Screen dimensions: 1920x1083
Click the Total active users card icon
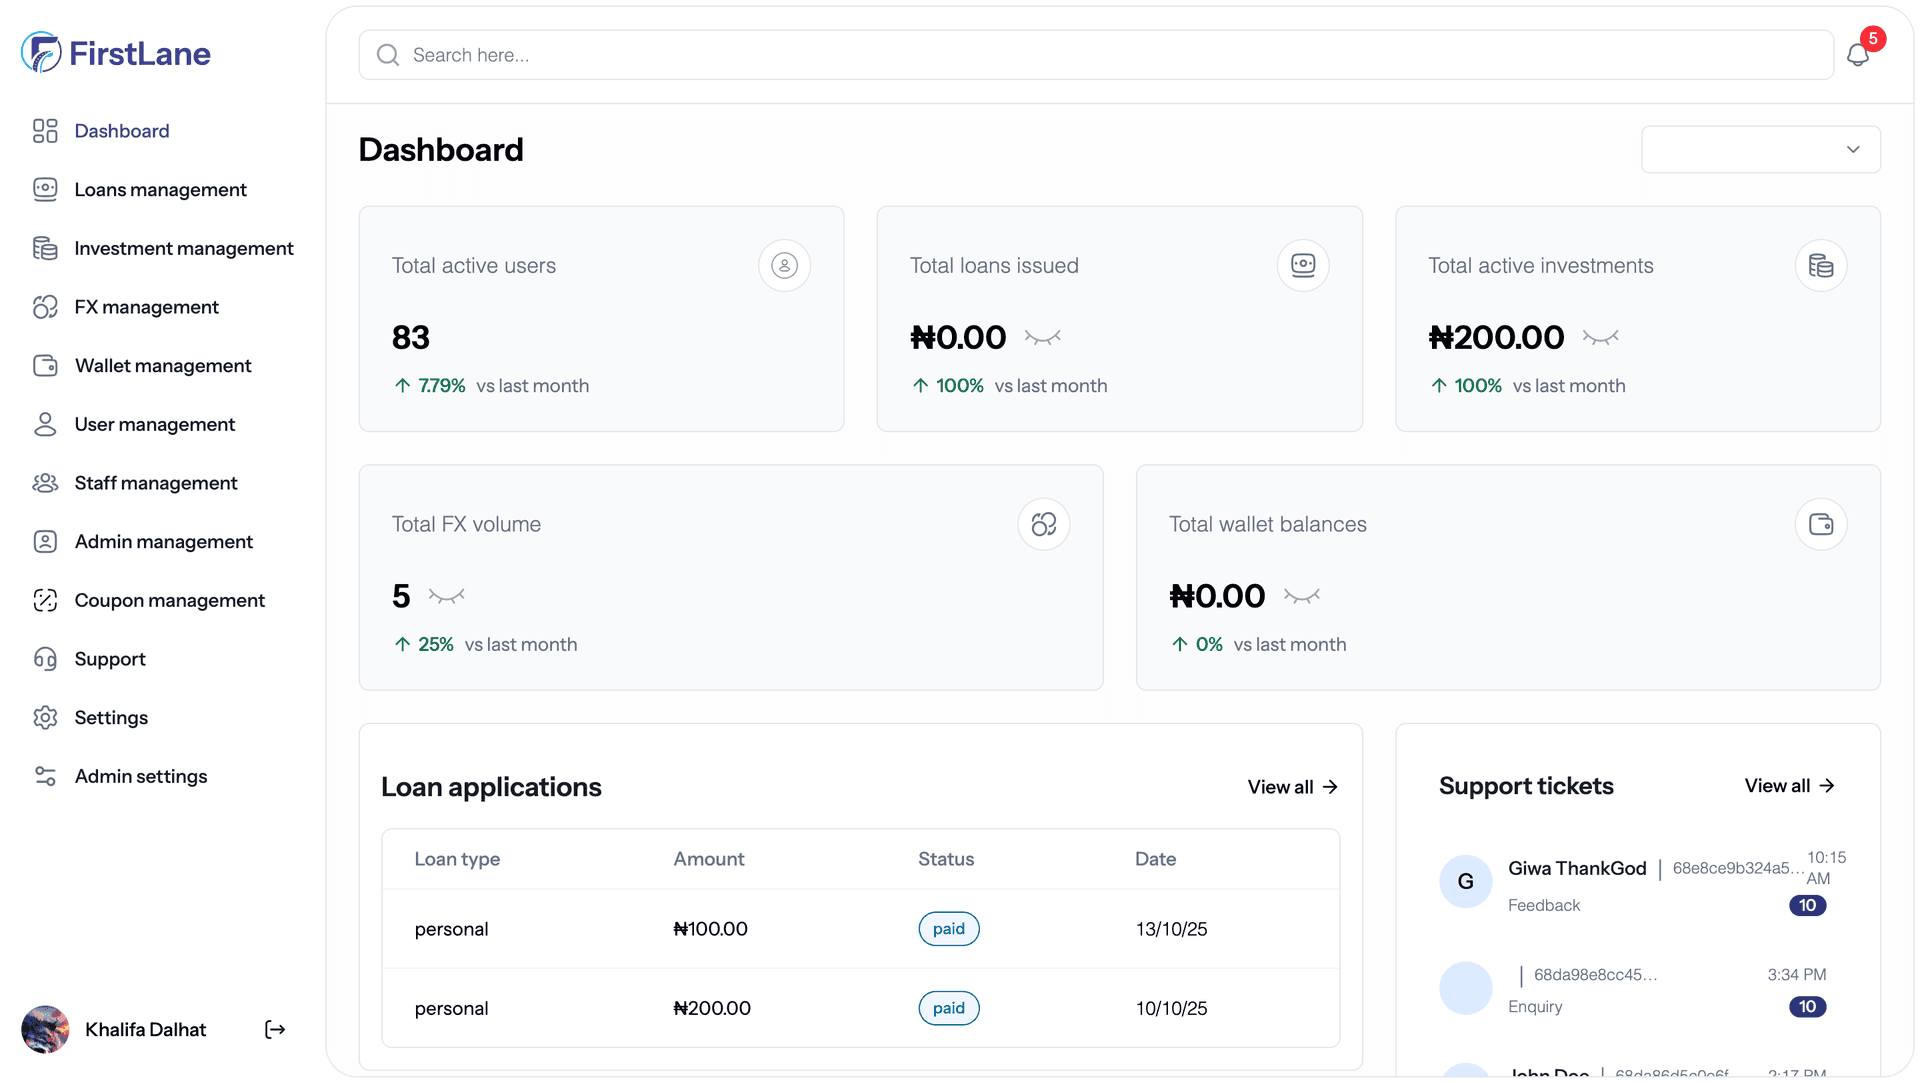coord(784,265)
